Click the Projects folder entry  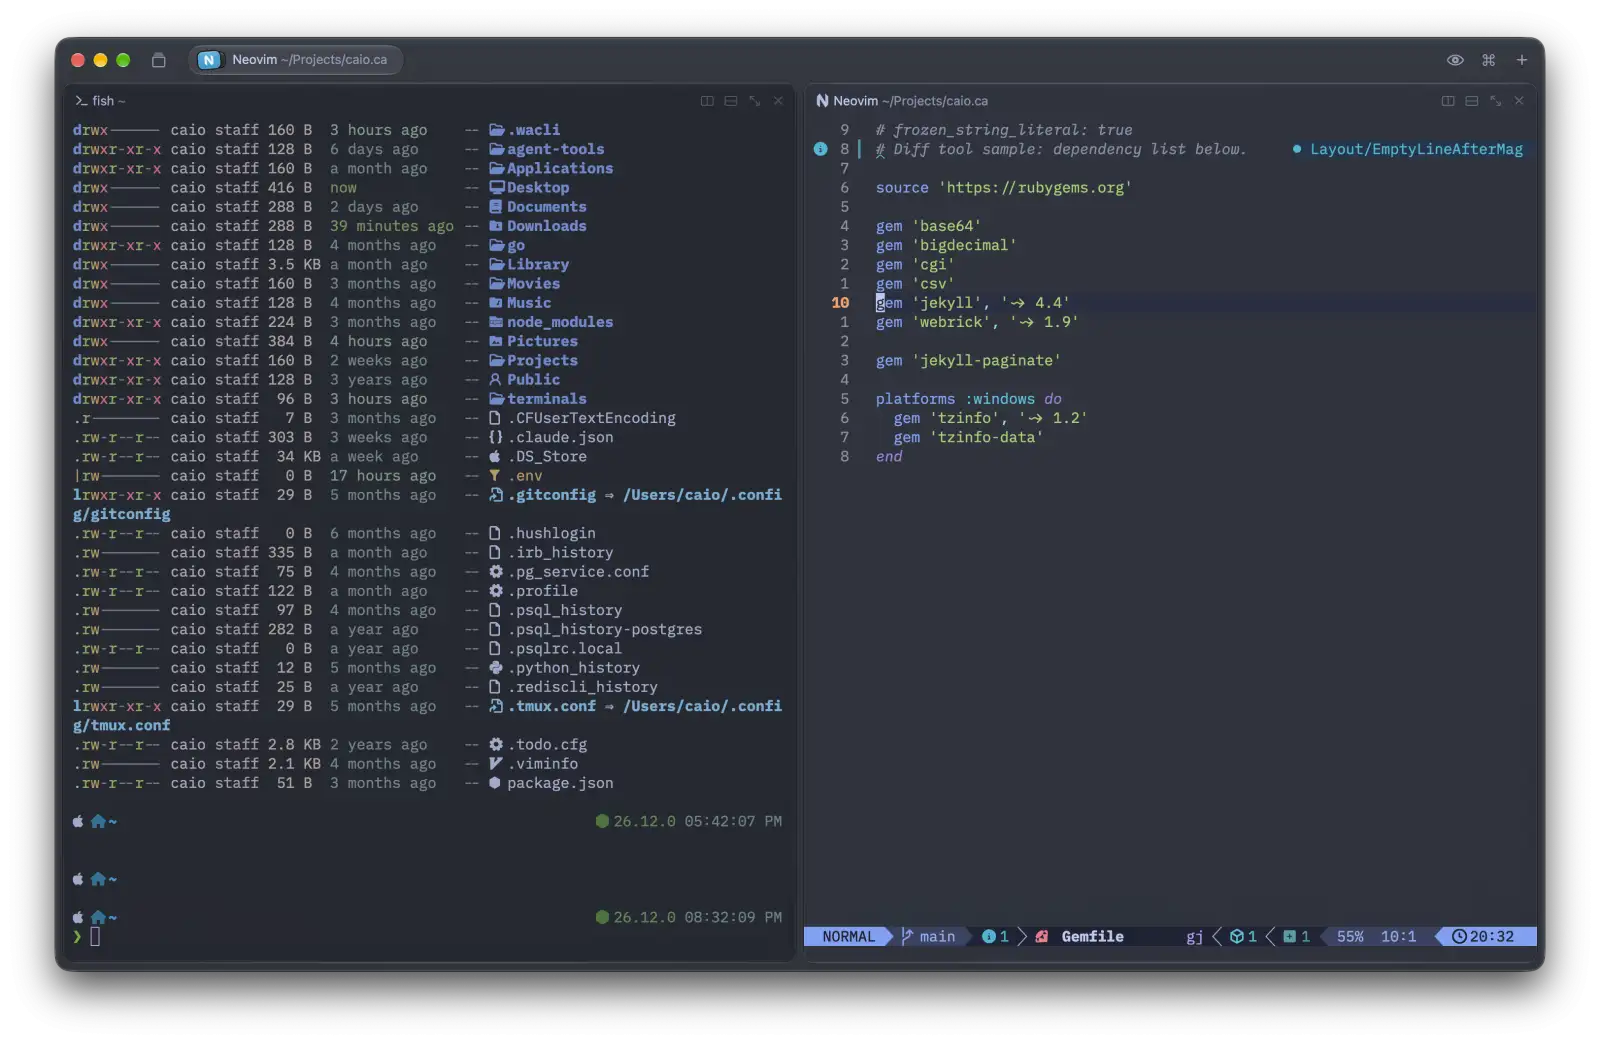(533, 361)
